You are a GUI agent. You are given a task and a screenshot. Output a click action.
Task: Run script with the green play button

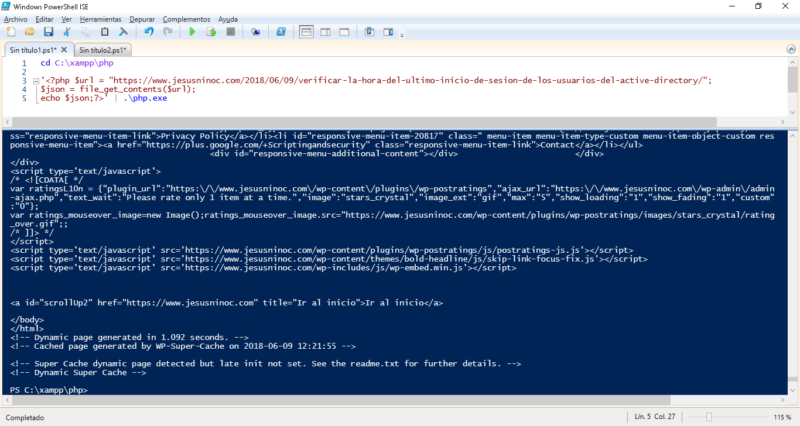(192, 32)
